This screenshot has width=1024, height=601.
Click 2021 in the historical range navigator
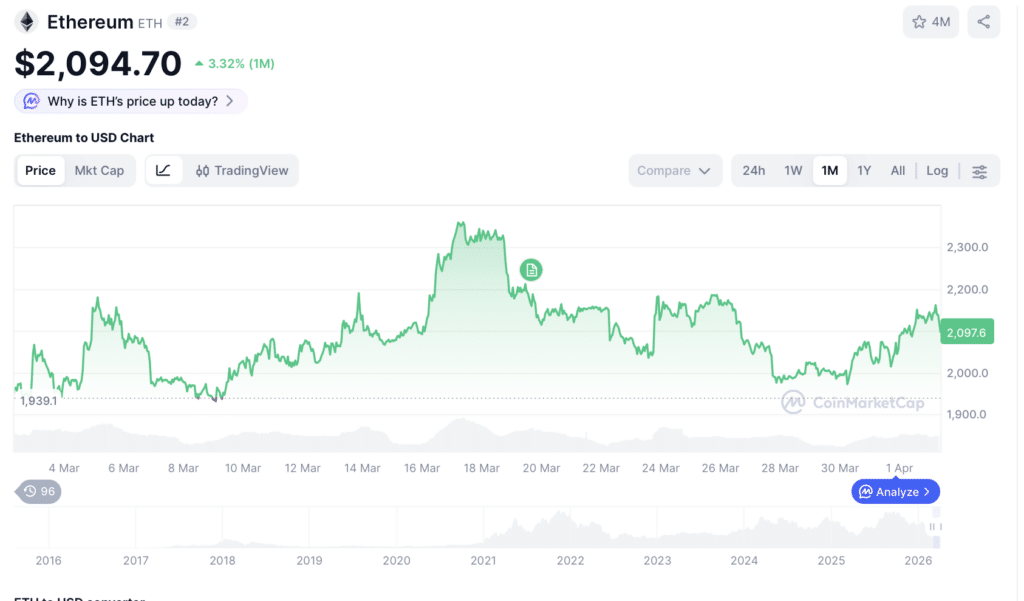pyautogui.click(x=483, y=560)
